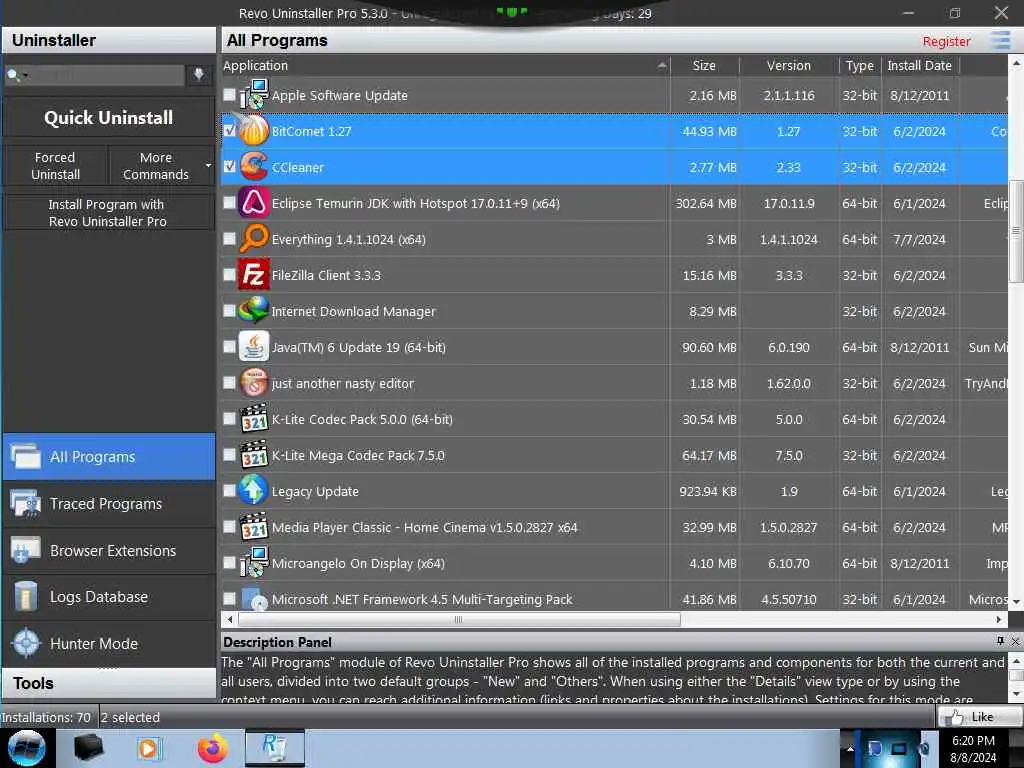Click the just another nasty editor icon

coord(254,383)
